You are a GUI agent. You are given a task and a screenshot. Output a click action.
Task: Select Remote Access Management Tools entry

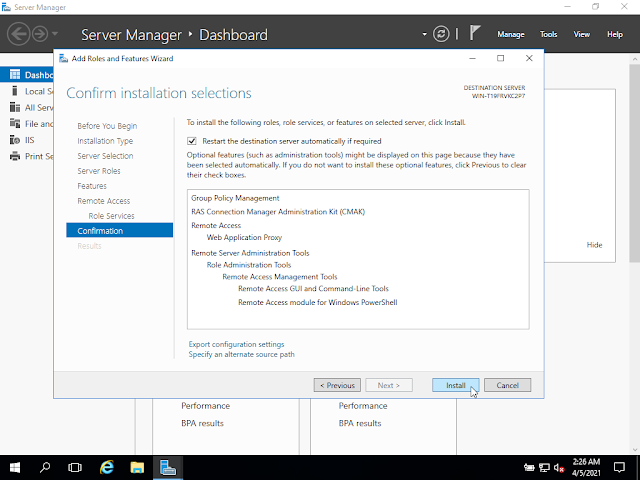[280, 277]
